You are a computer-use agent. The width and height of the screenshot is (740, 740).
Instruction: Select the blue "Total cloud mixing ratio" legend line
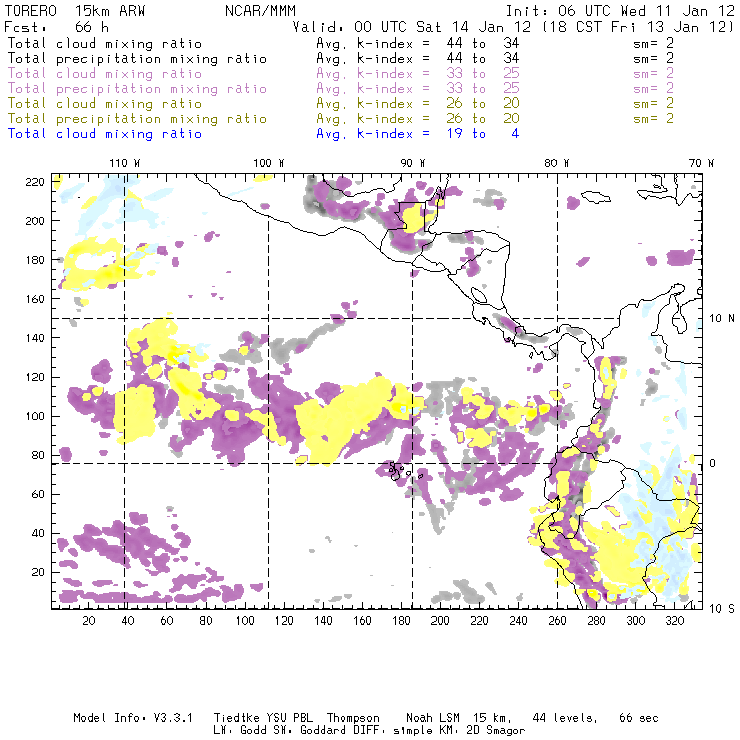click(105, 134)
